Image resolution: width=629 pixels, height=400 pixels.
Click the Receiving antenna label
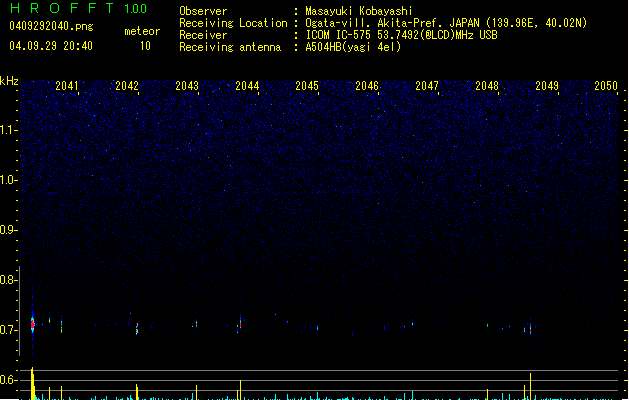[x=230, y=47]
